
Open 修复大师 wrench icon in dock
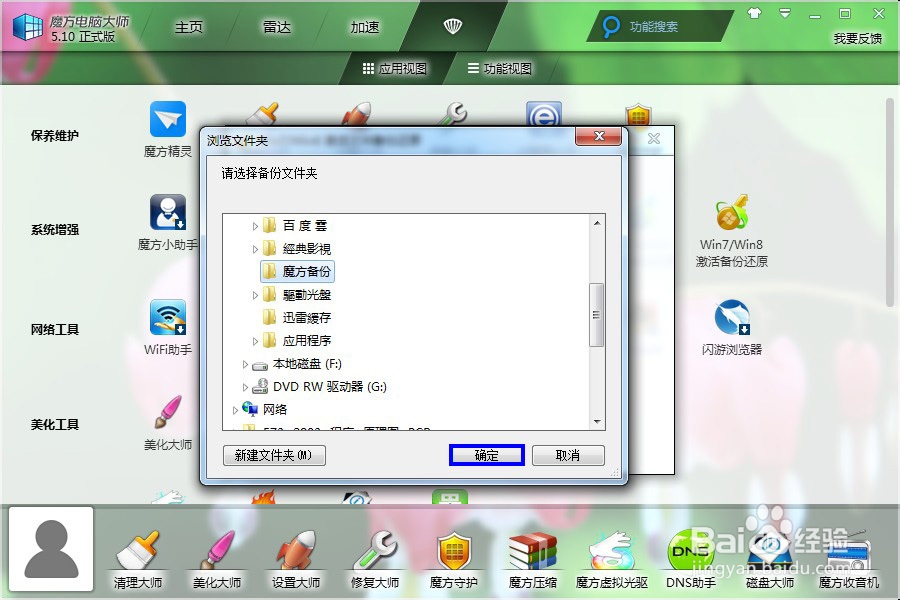click(x=375, y=551)
